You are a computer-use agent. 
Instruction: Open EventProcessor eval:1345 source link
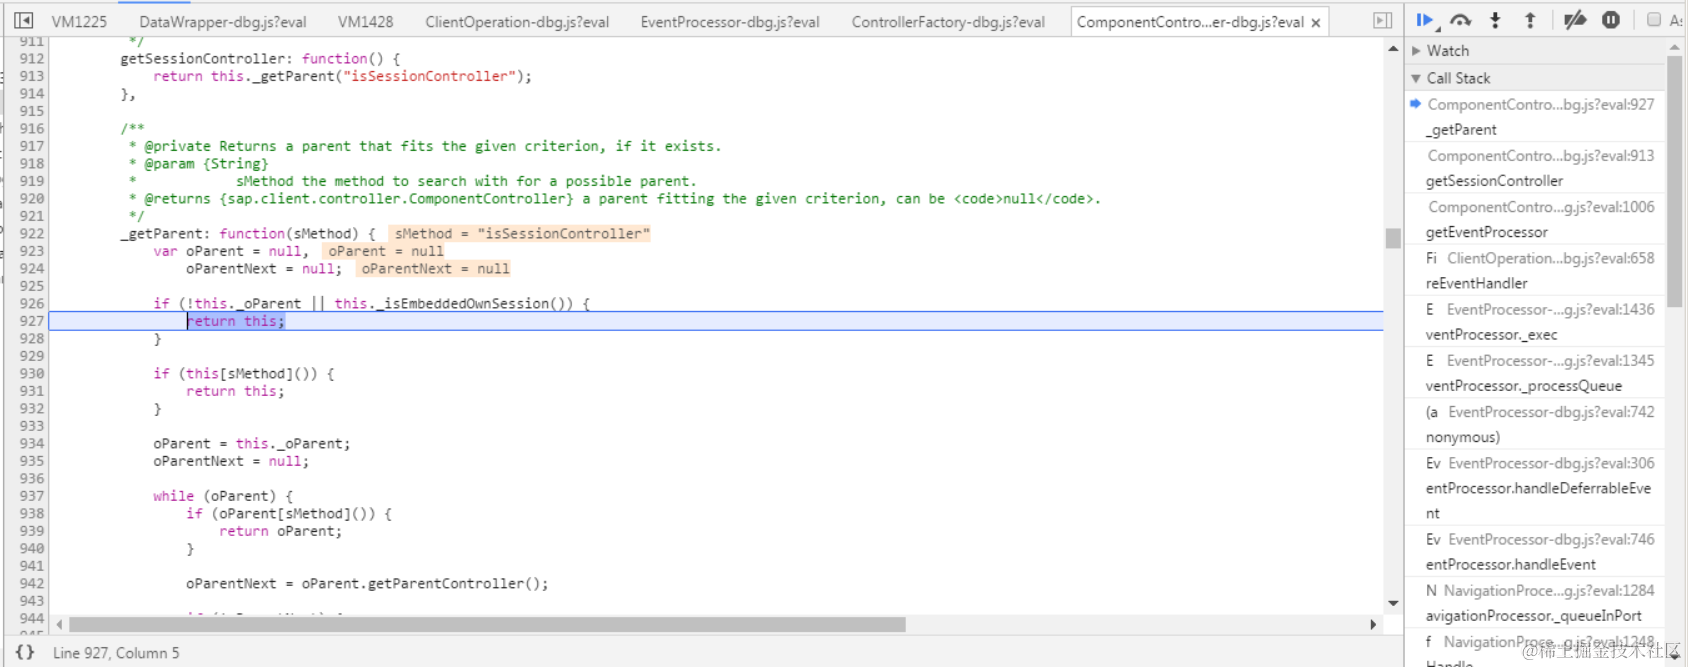1550,360
